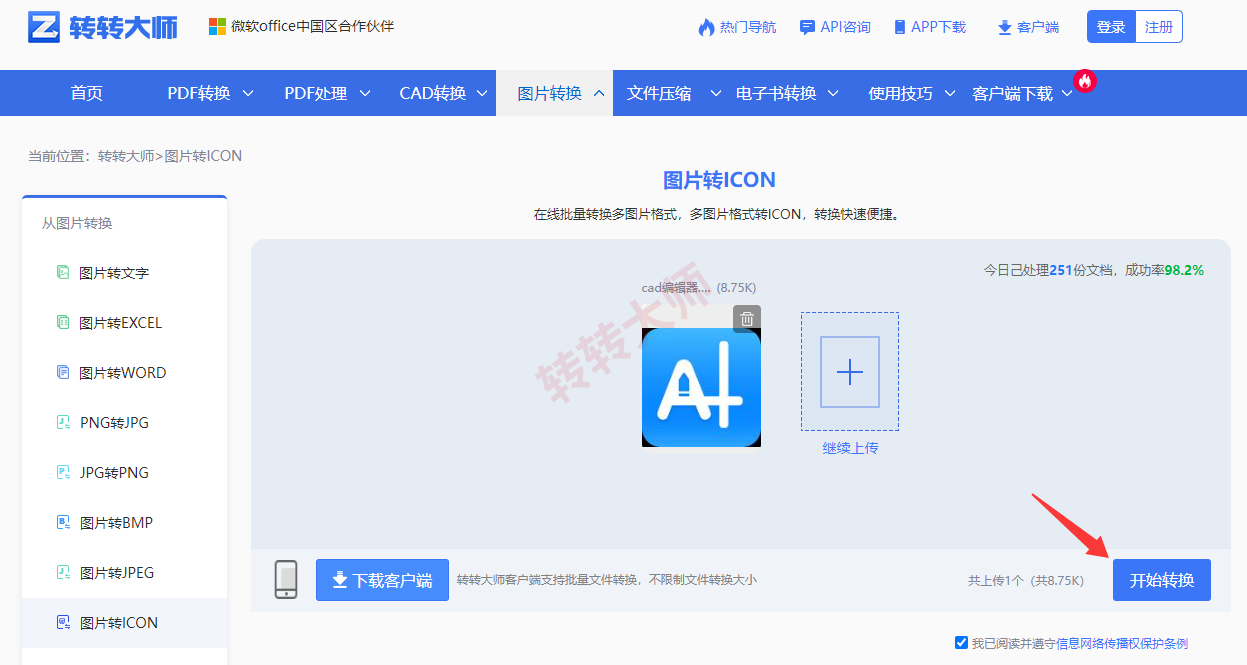1247x665 pixels.
Task: Select 图片转WORD in the sidebar
Action: (x=123, y=373)
